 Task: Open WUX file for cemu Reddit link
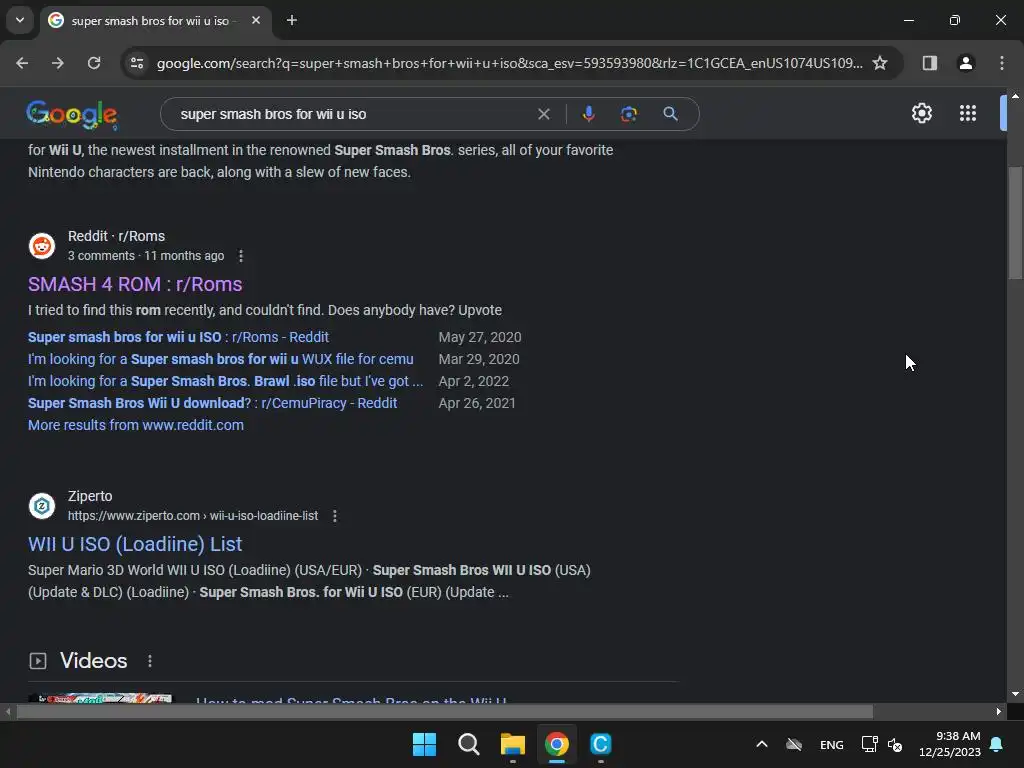click(x=221, y=359)
